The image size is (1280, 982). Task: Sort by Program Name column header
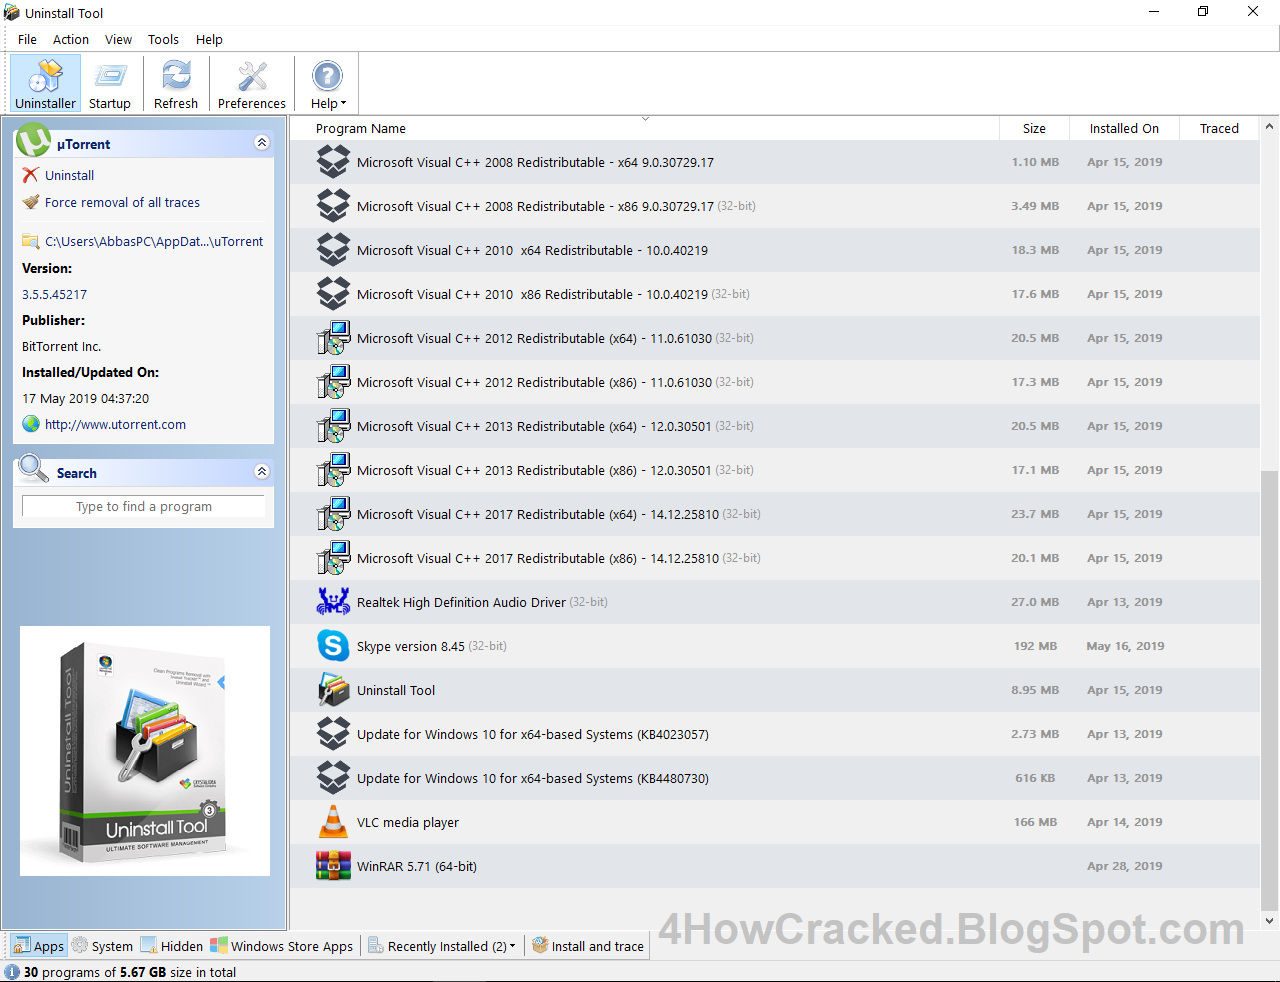coord(360,128)
